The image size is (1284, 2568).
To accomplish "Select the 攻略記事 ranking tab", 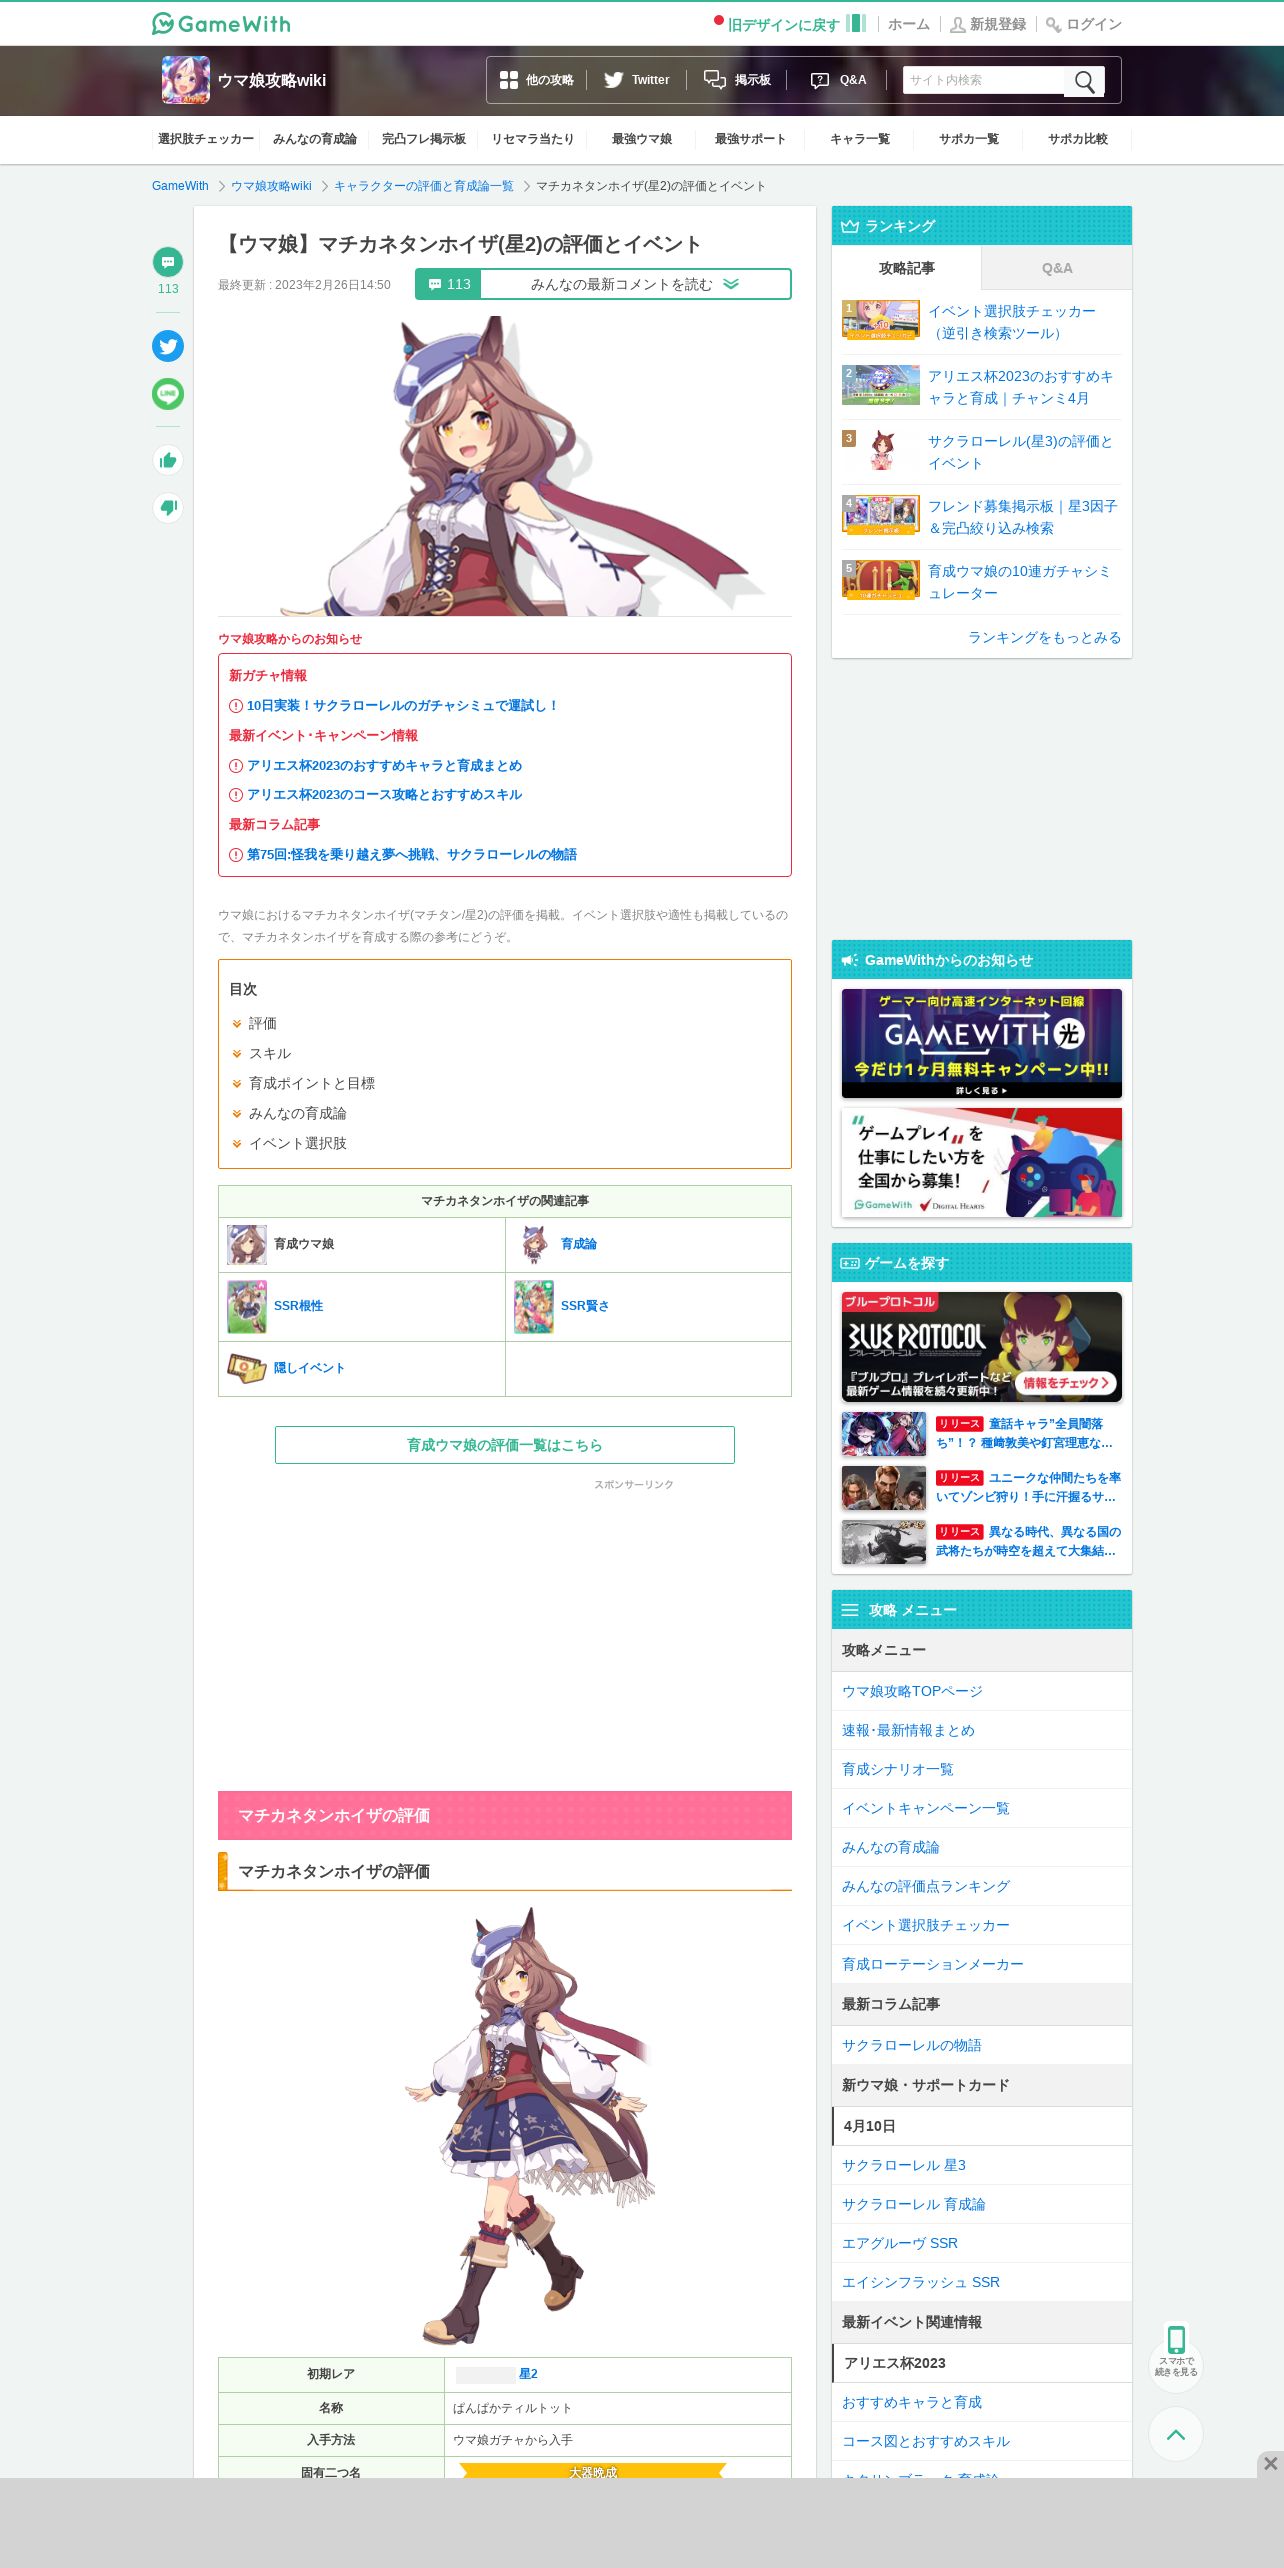I will tap(907, 268).
